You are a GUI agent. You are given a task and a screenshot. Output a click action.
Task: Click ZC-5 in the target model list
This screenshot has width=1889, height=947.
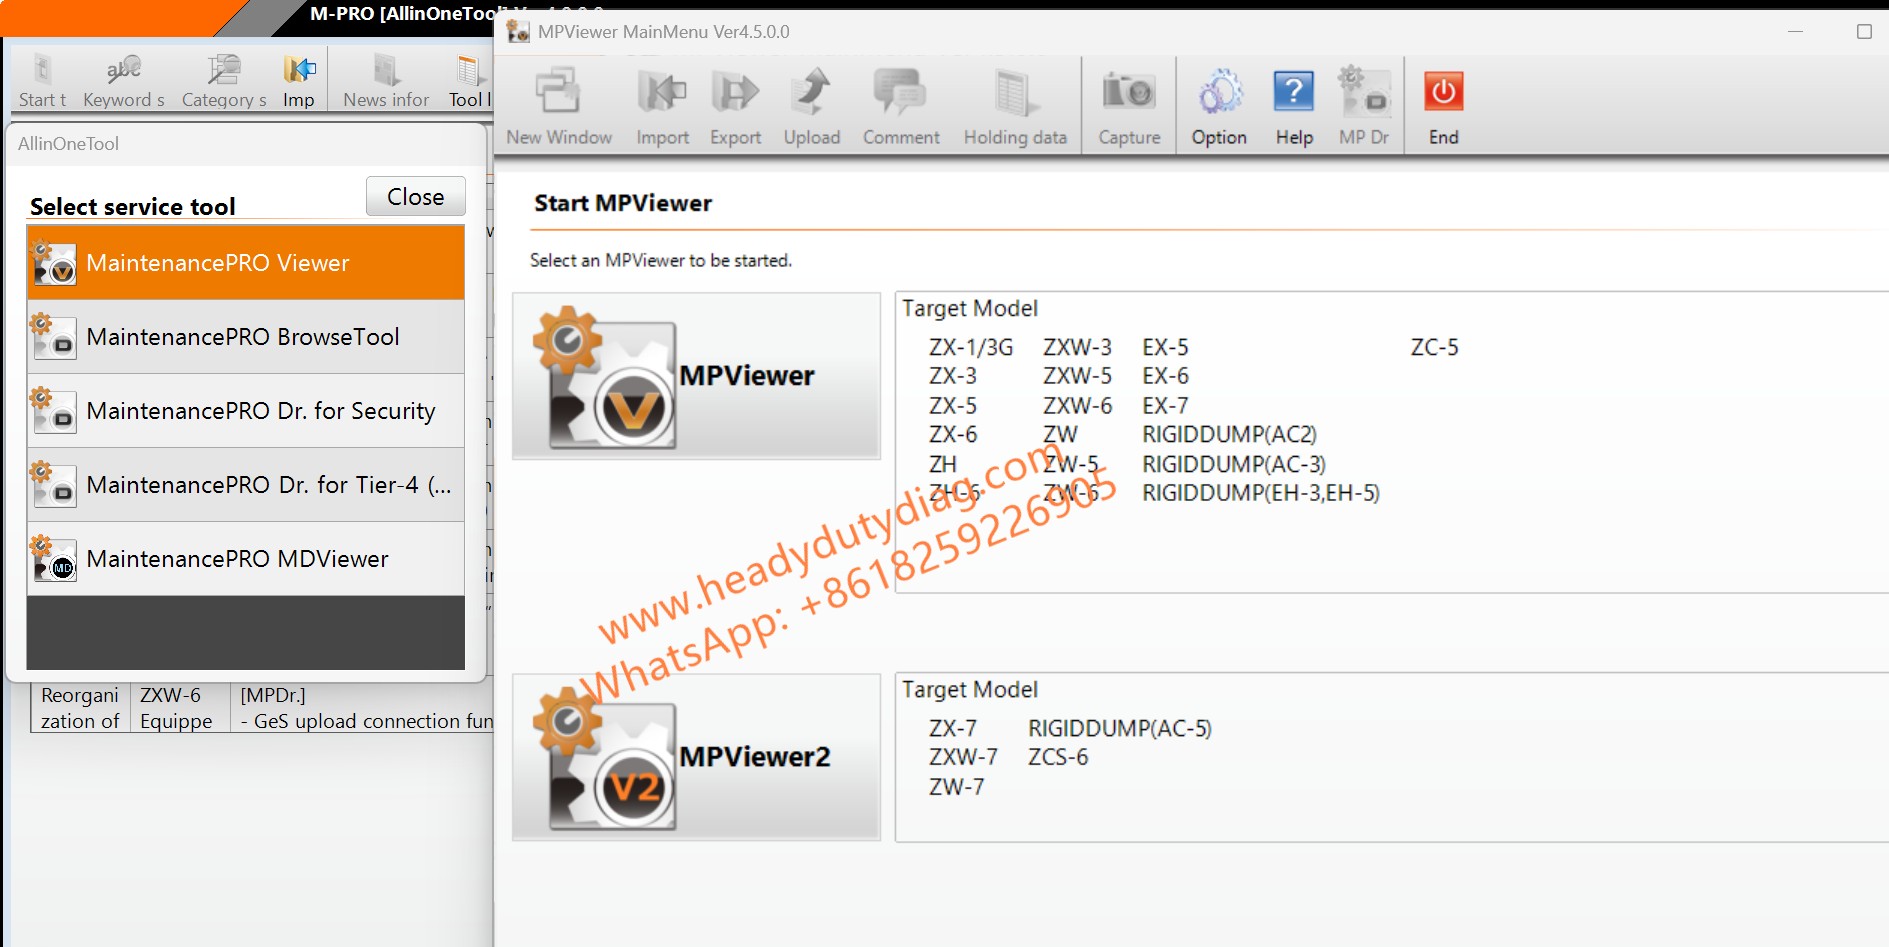point(1434,347)
